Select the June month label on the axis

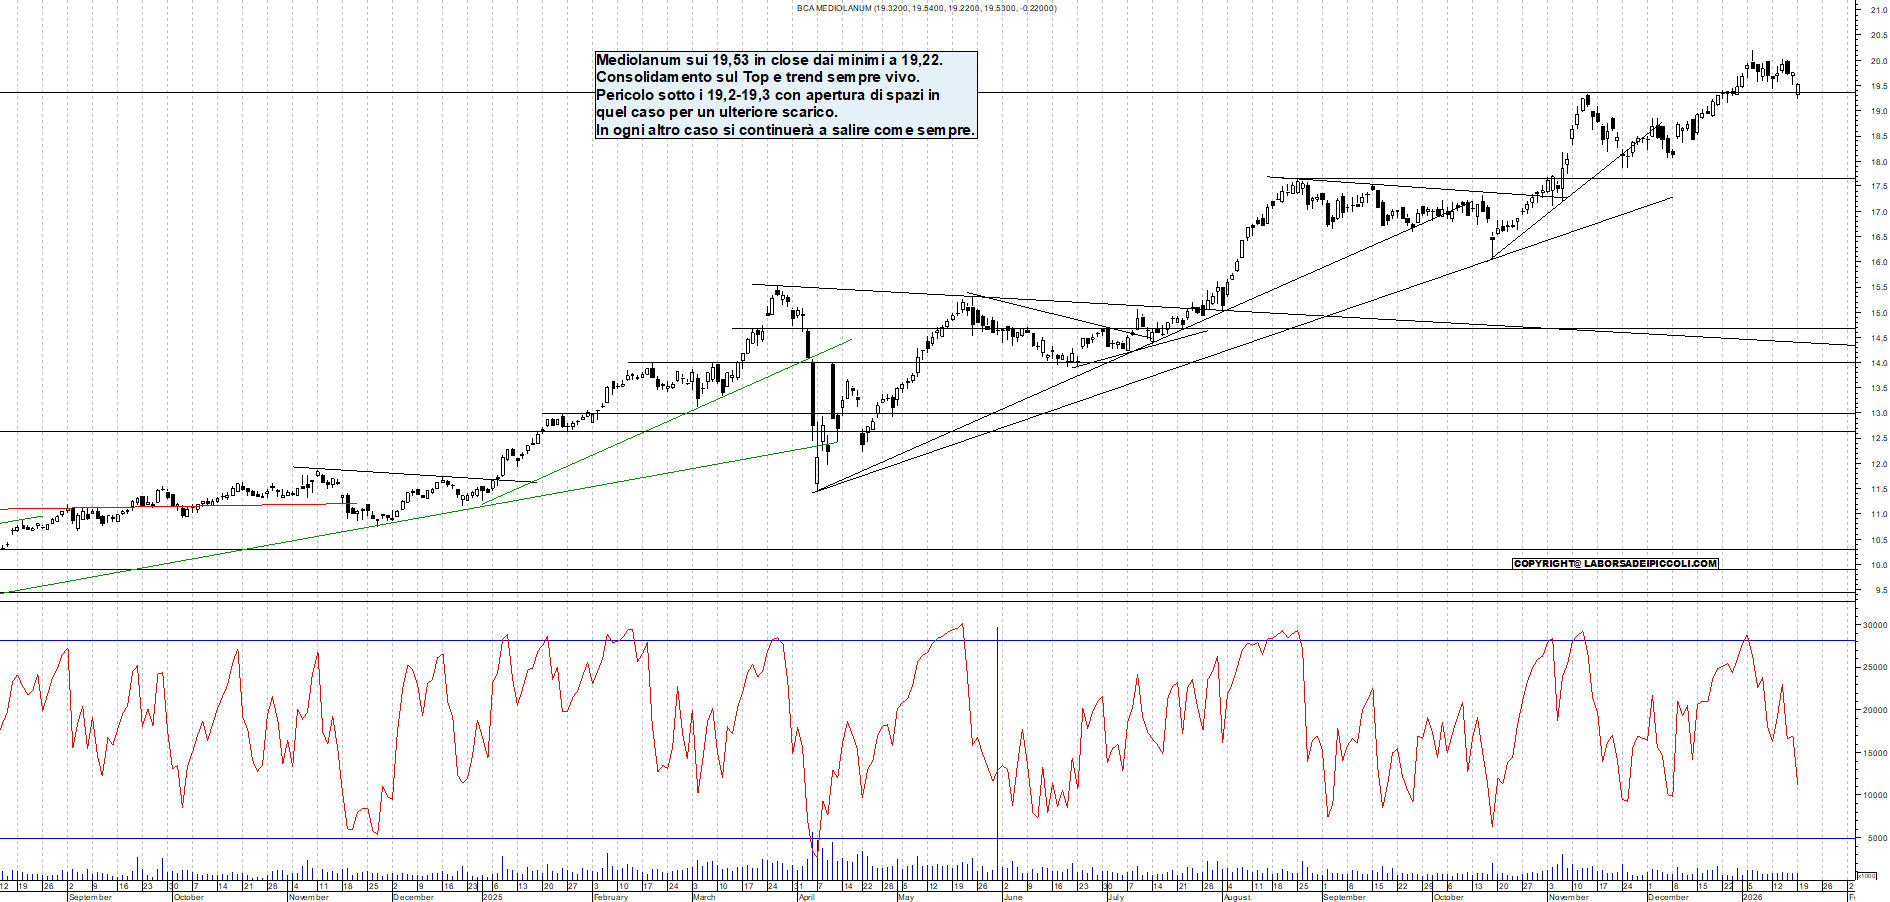click(1014, 898)
